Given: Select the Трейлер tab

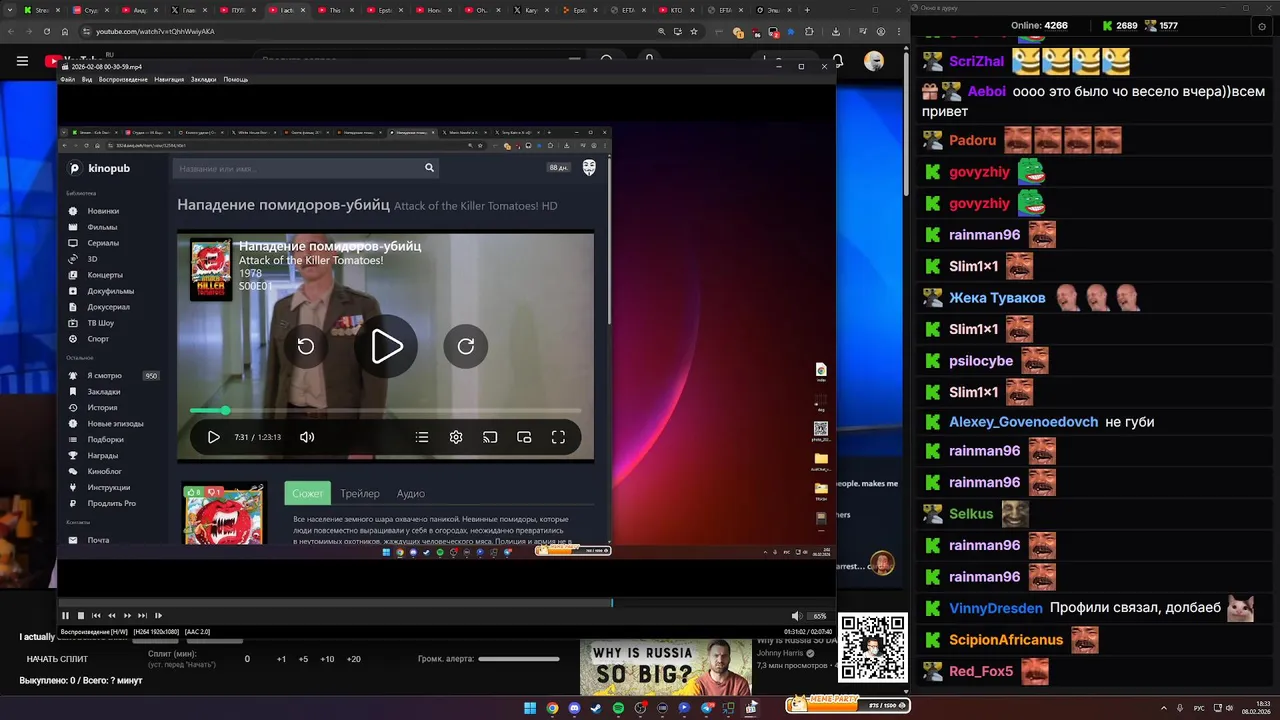Looking at the screenshot, I should (360, 493).
